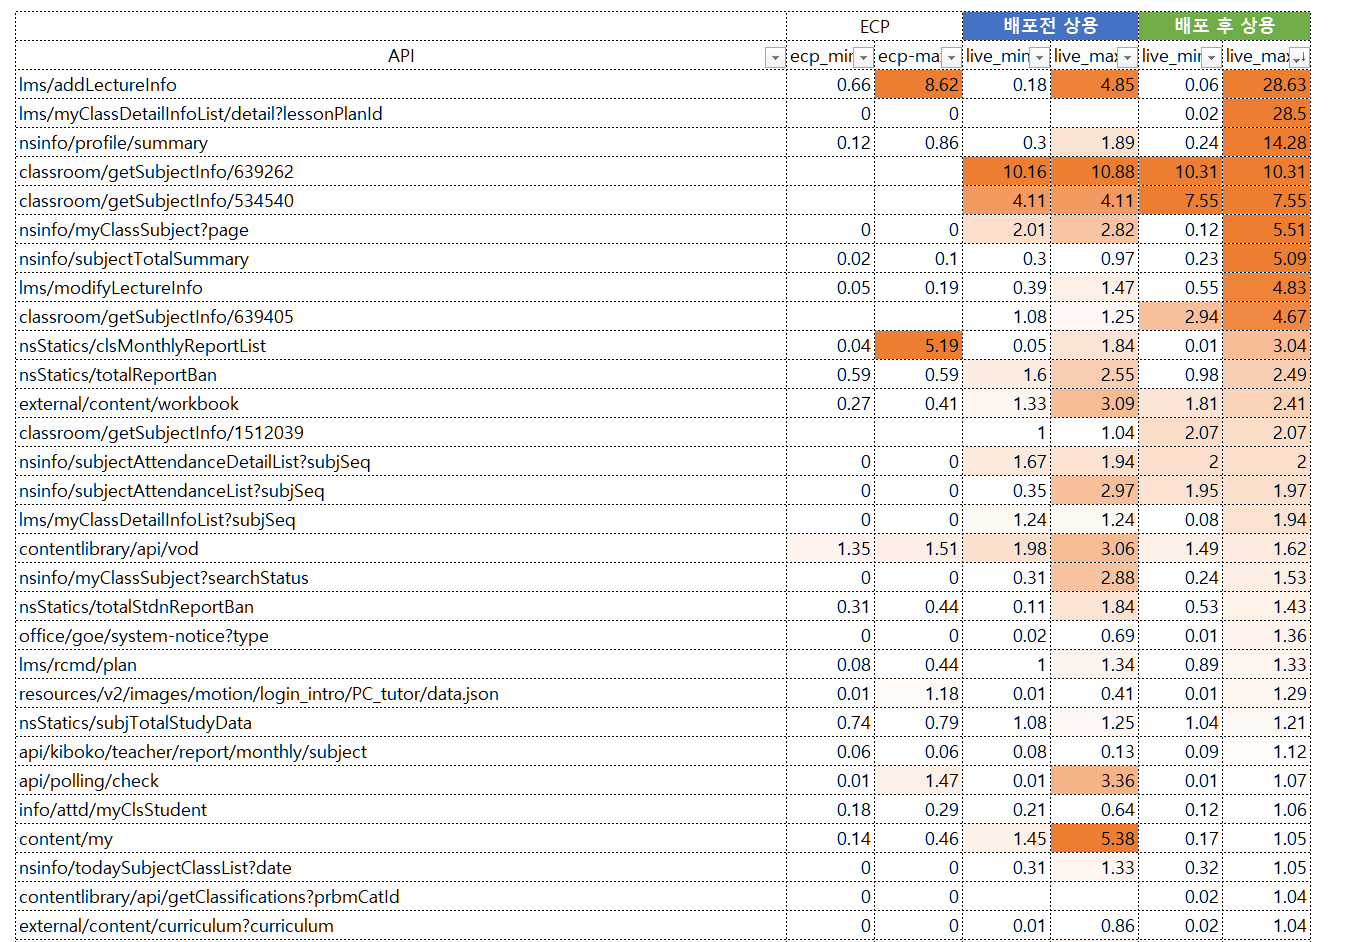Screen dimensions: 1368x942
Task: Open the API column filter dropdown
Action: [774, 58]
